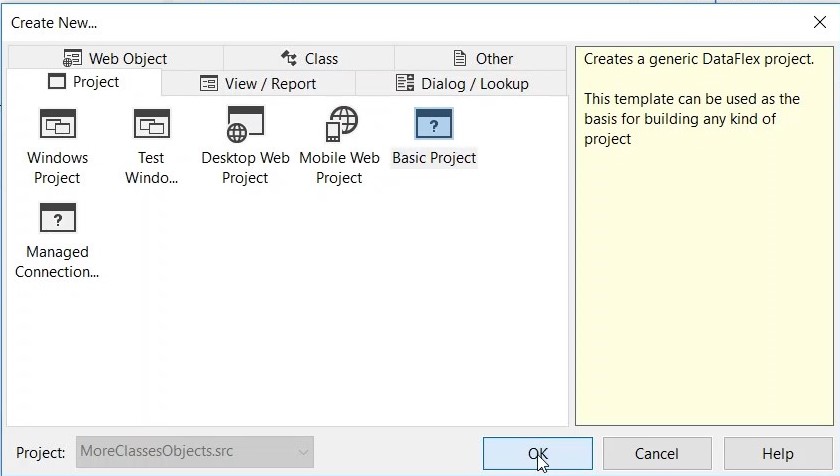Open the View / Report tab
Image resolution: width=840 pixels, height=476 pixels.
[x=258, y=83]
